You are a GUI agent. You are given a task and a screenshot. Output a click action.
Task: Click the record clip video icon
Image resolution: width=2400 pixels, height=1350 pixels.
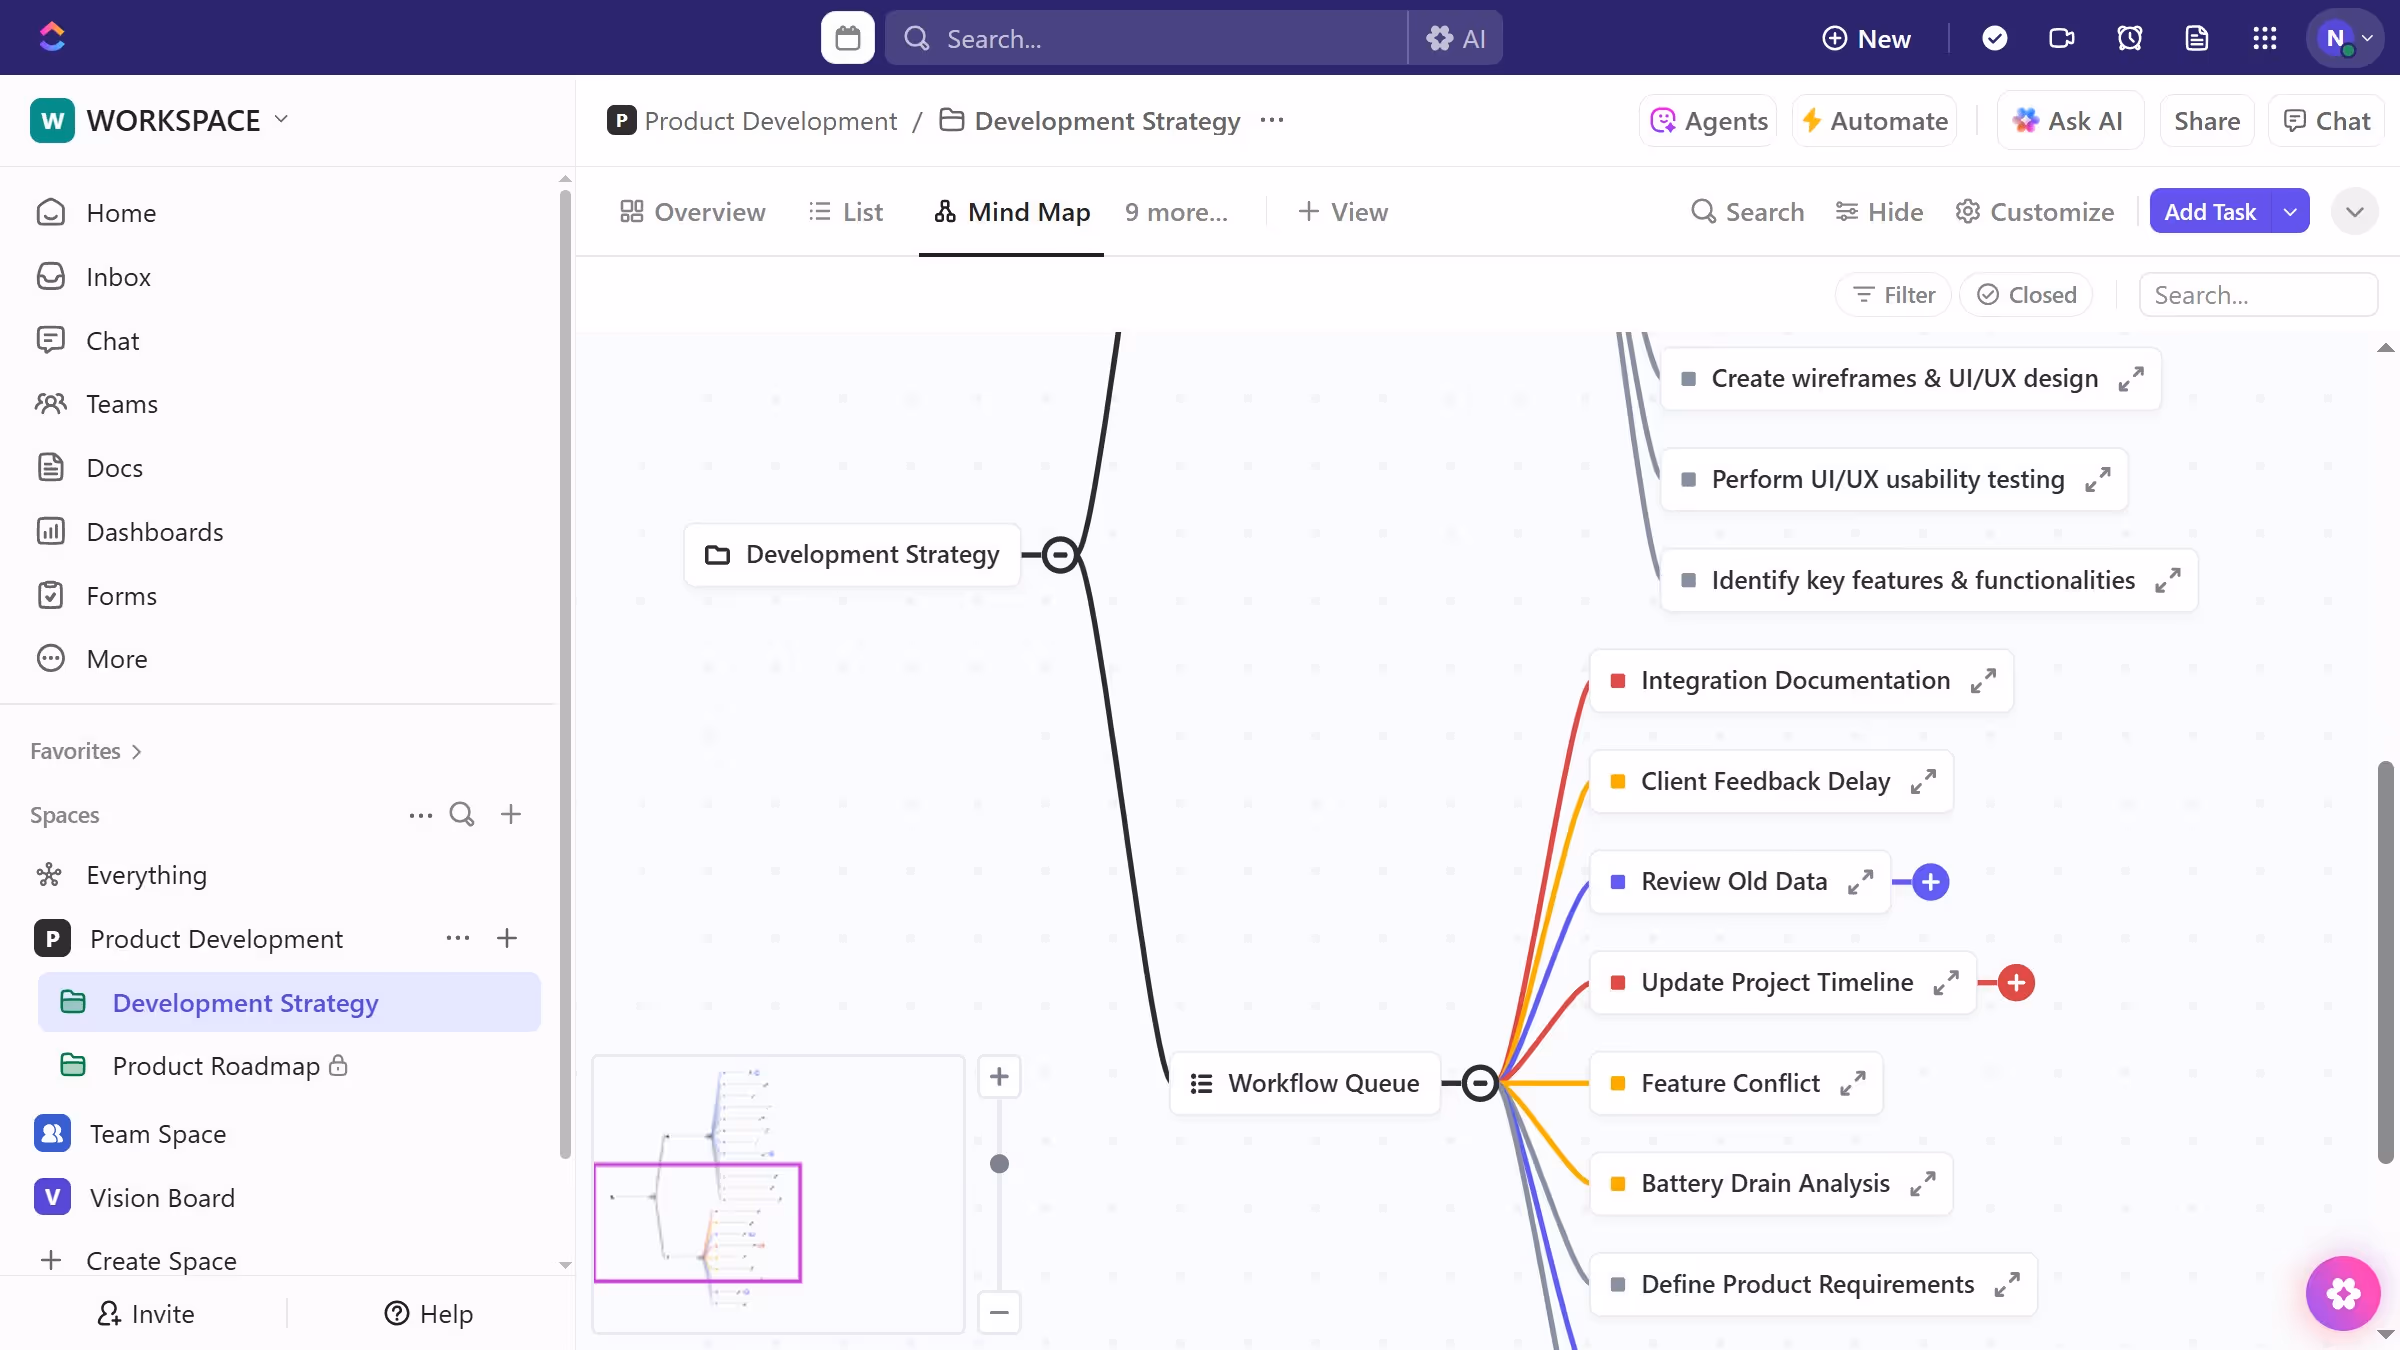click(2061, 38)
